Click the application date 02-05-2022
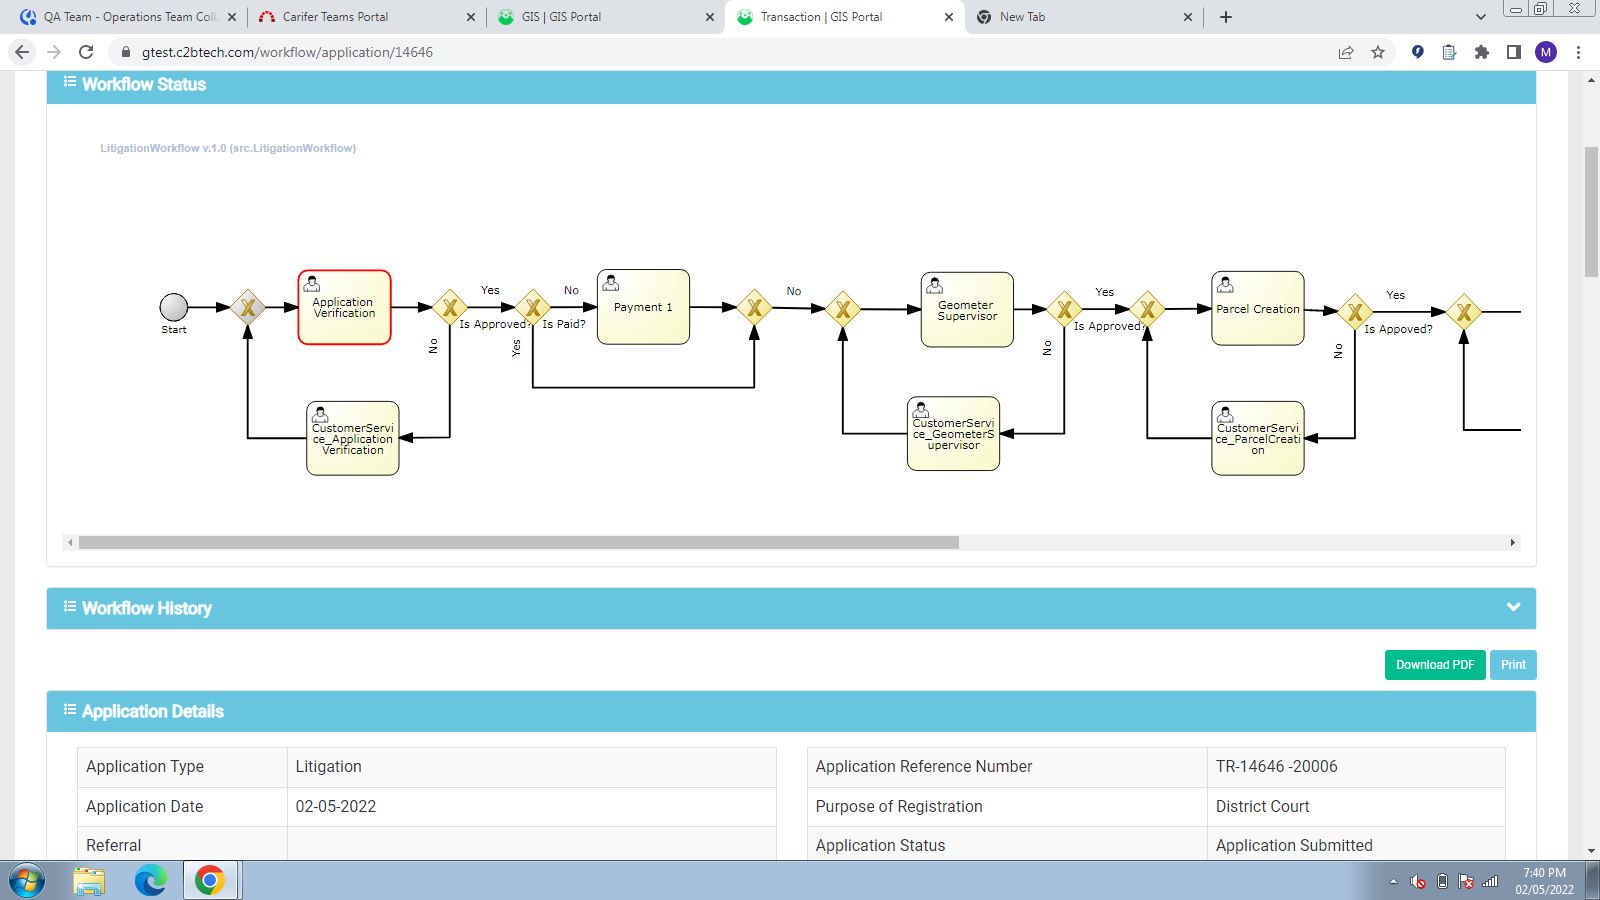 click(336, 807)
